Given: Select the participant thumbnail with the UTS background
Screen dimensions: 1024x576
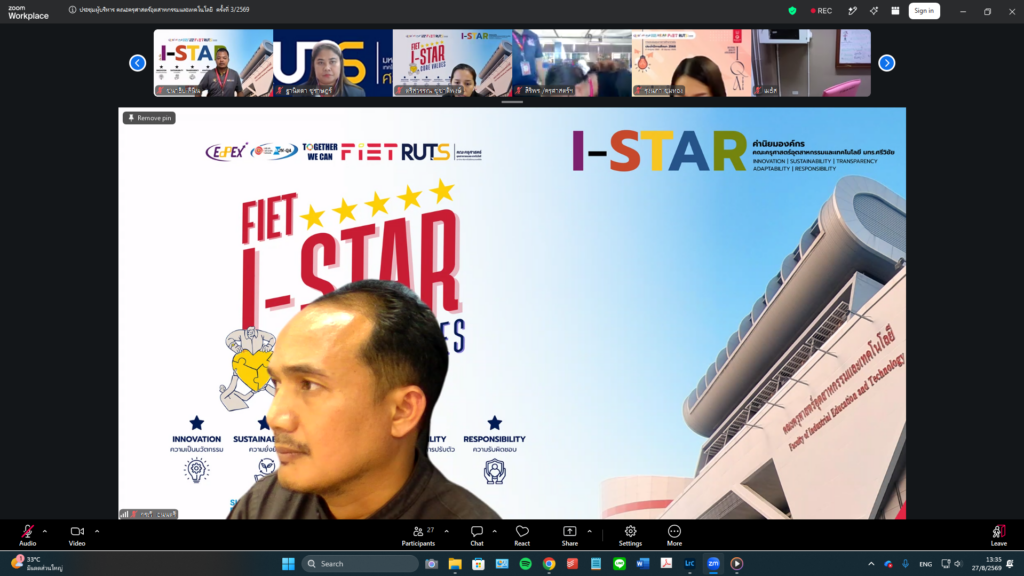Looking at the screenshot, I should pyautogui.click(x=333, y=63).
